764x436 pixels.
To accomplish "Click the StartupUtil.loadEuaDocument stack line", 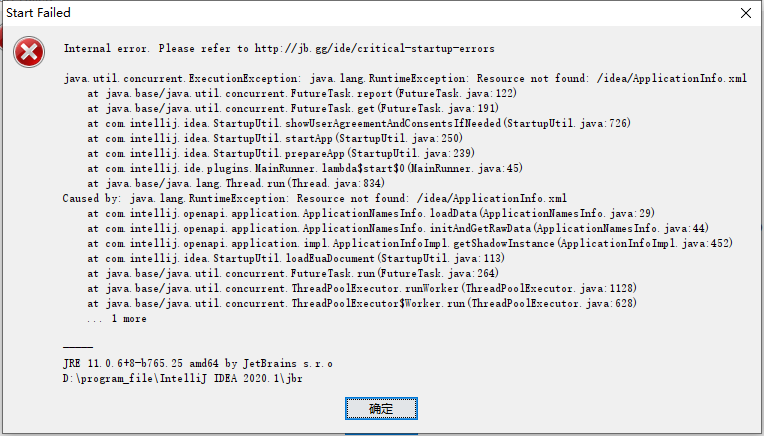I will 296,259.
